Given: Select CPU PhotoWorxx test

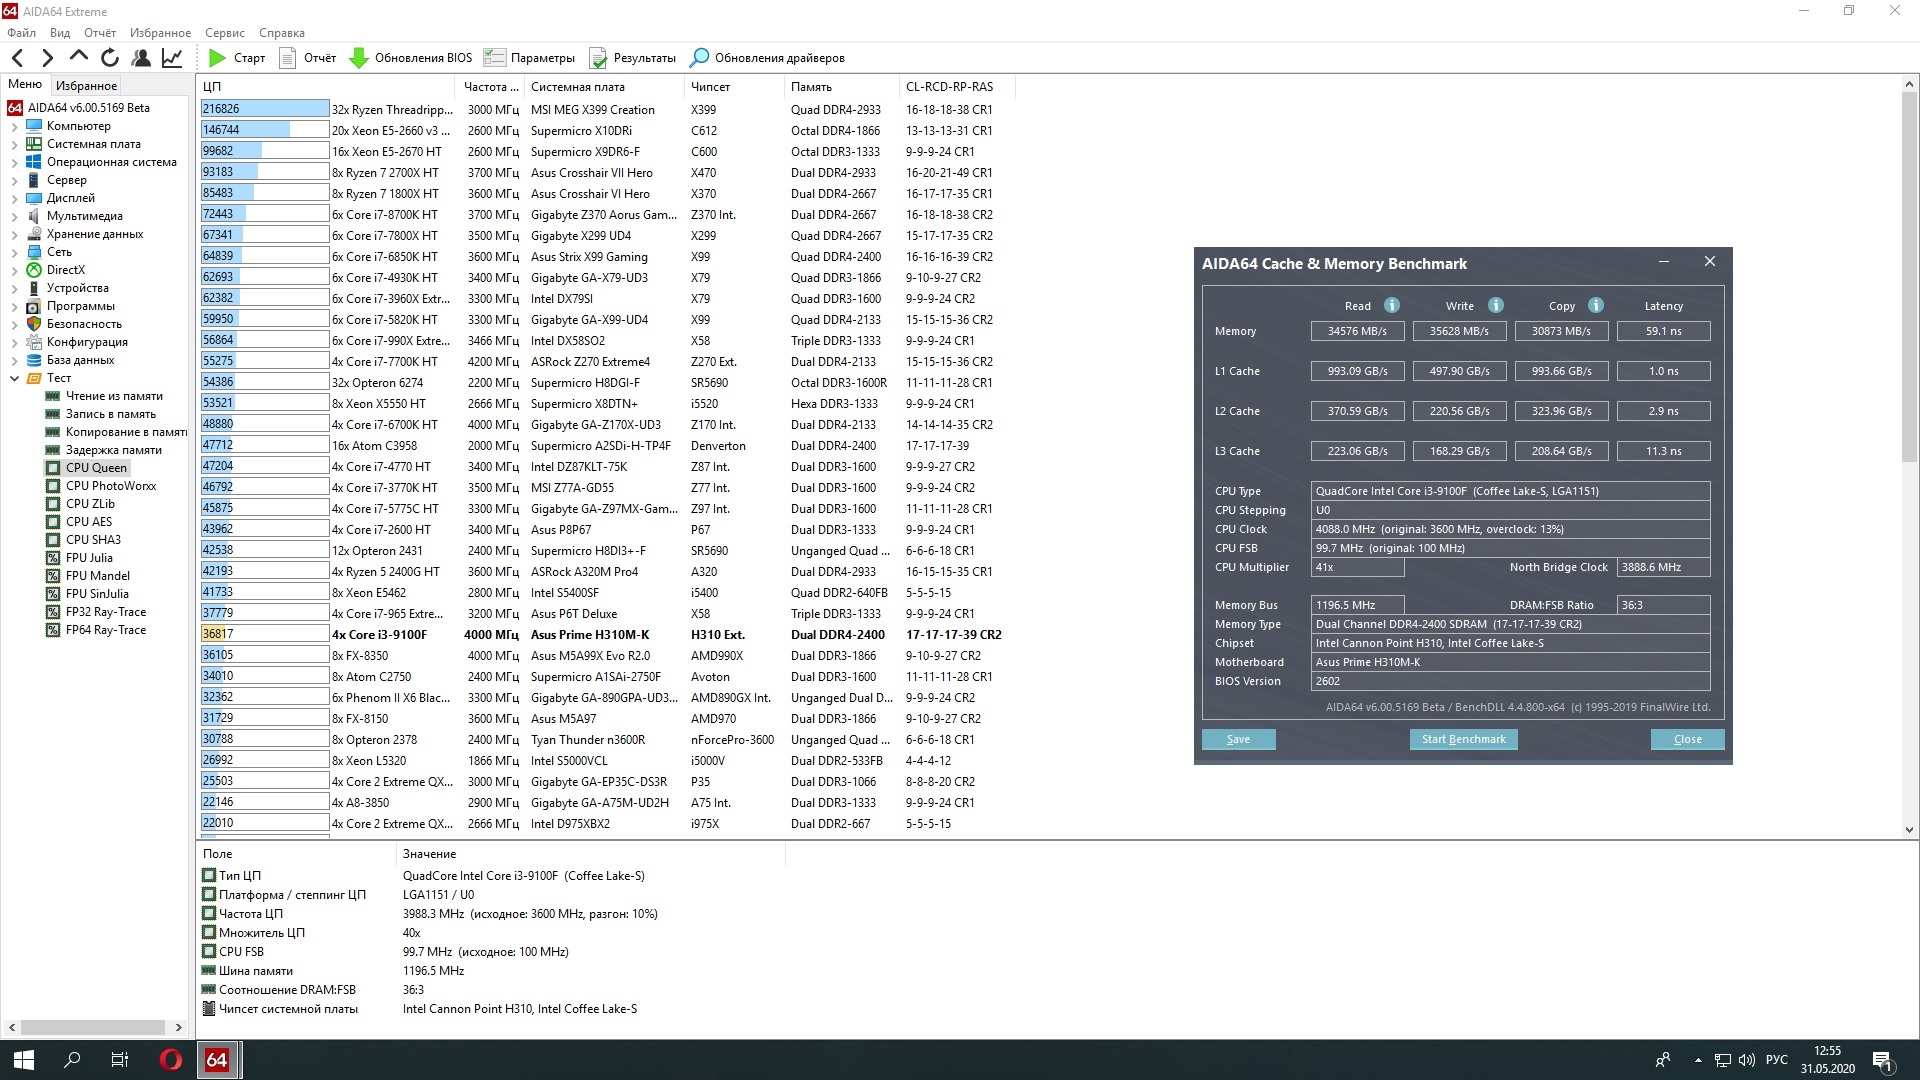Looking at the screenshot, I should pyautogui.click(x=111, y=486).
